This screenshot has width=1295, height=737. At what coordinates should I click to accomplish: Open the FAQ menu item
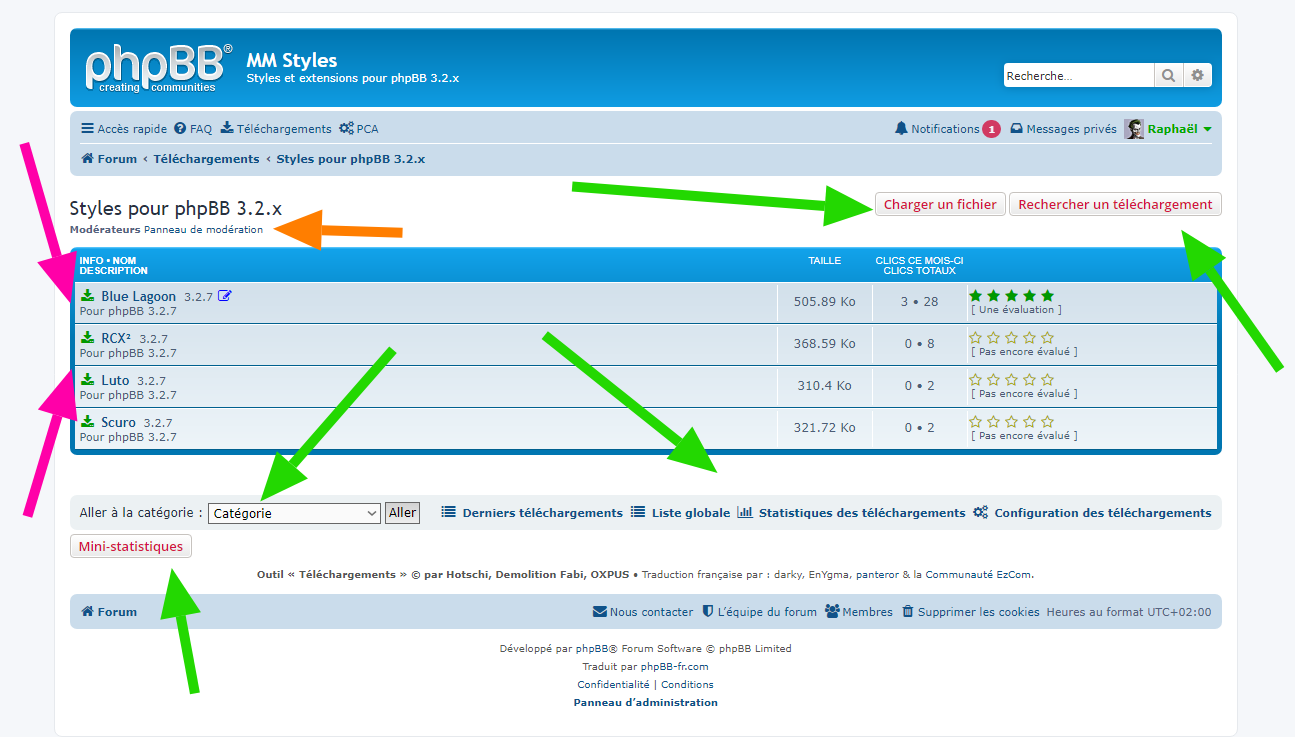click(193, 129)
